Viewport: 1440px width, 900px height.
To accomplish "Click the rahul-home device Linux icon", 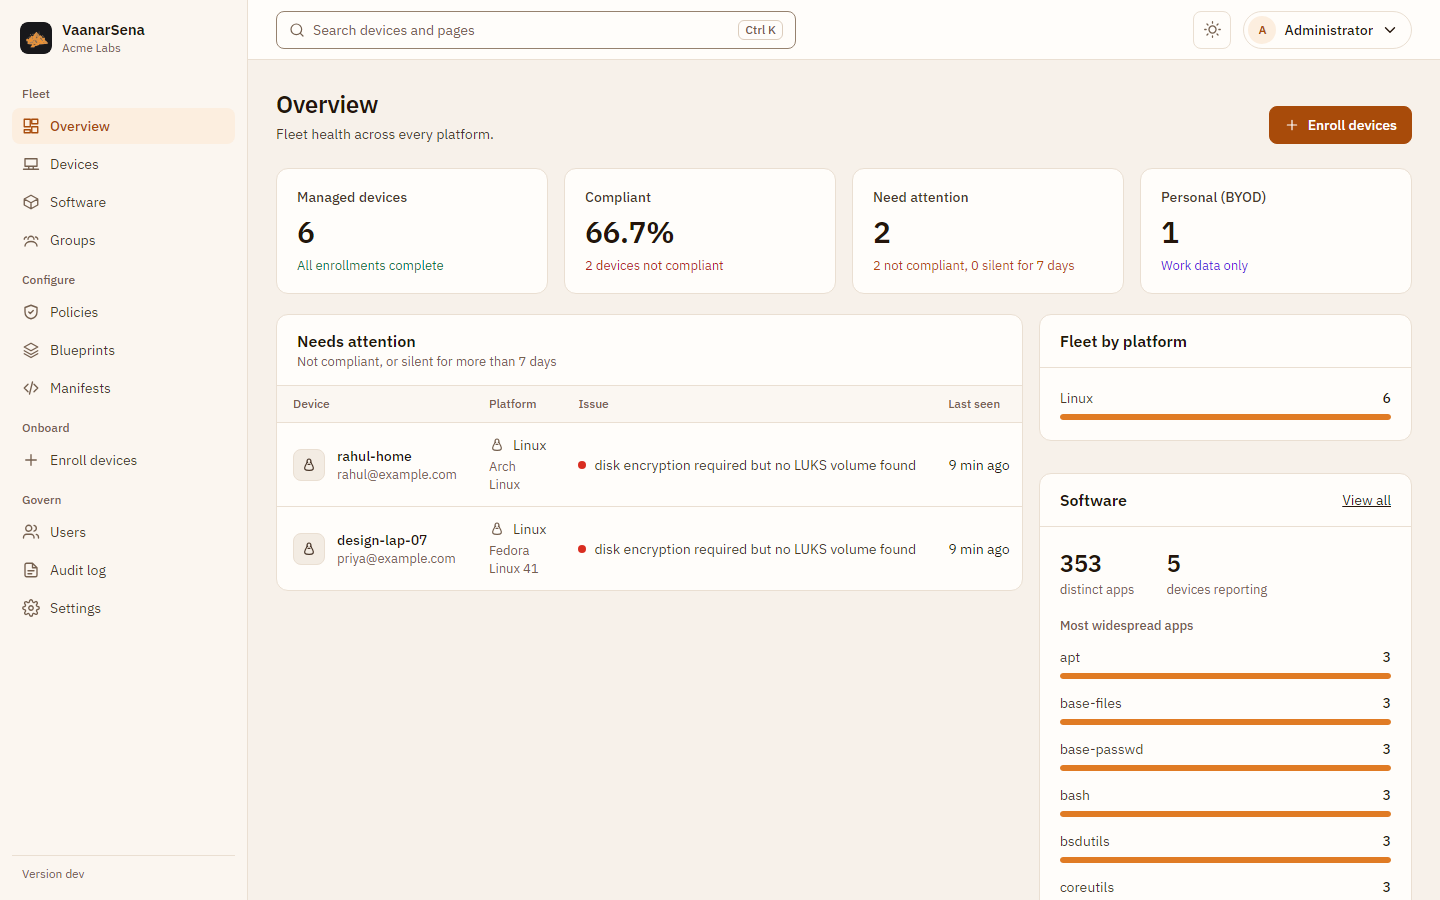I will coord(309,465).
